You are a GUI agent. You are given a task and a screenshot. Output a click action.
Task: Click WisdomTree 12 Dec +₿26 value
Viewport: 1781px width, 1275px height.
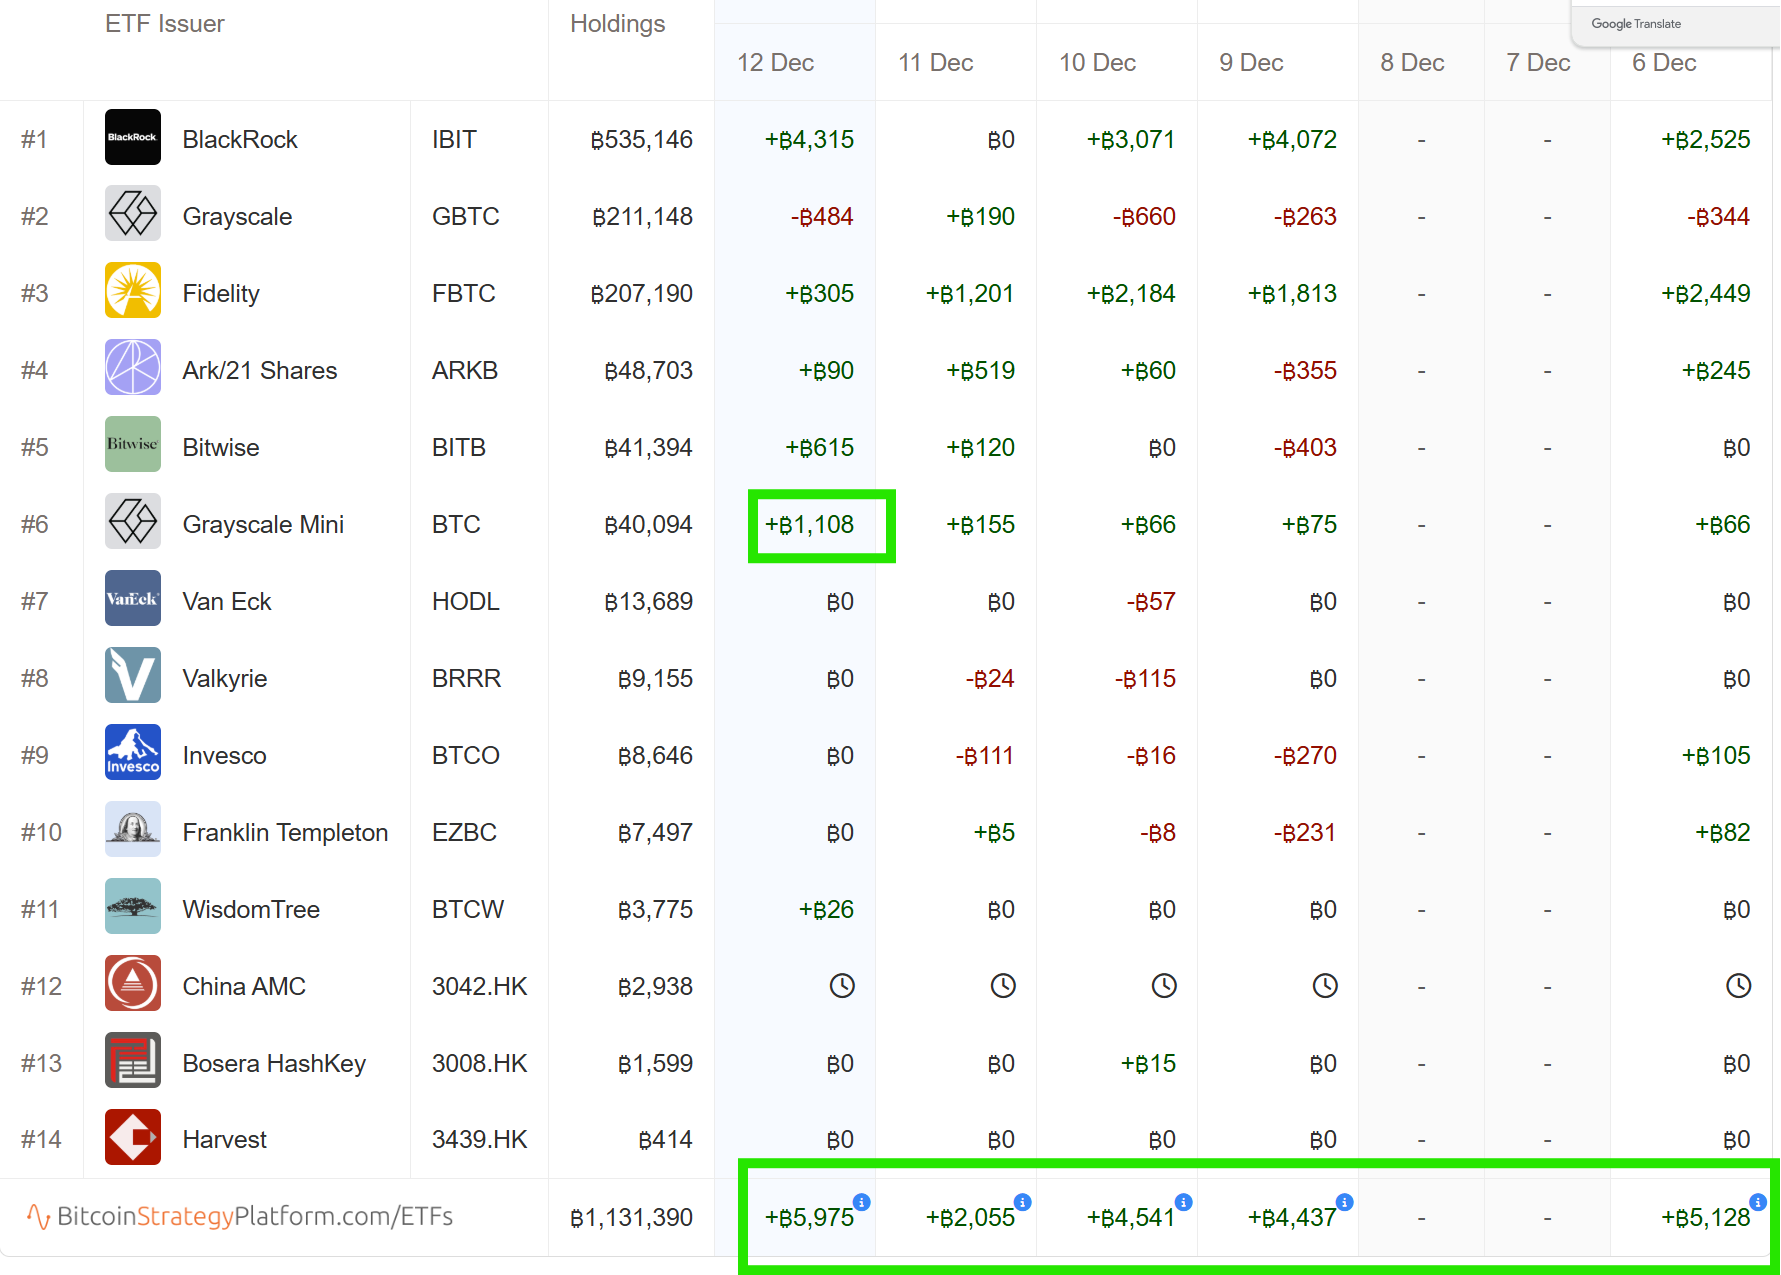(x=826, y=910)
